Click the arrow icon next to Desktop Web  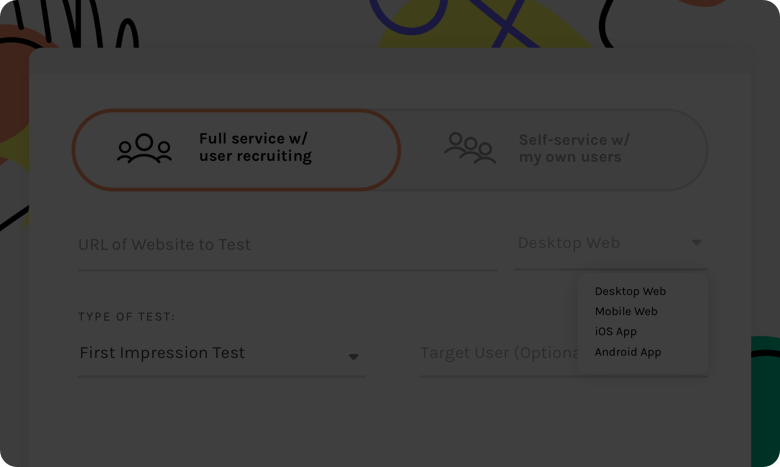pyautogui.click(x=696, y=243)
